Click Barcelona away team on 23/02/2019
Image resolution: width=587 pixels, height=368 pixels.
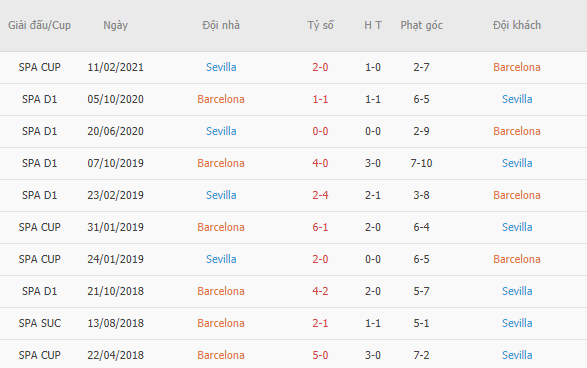pos(517,195)
